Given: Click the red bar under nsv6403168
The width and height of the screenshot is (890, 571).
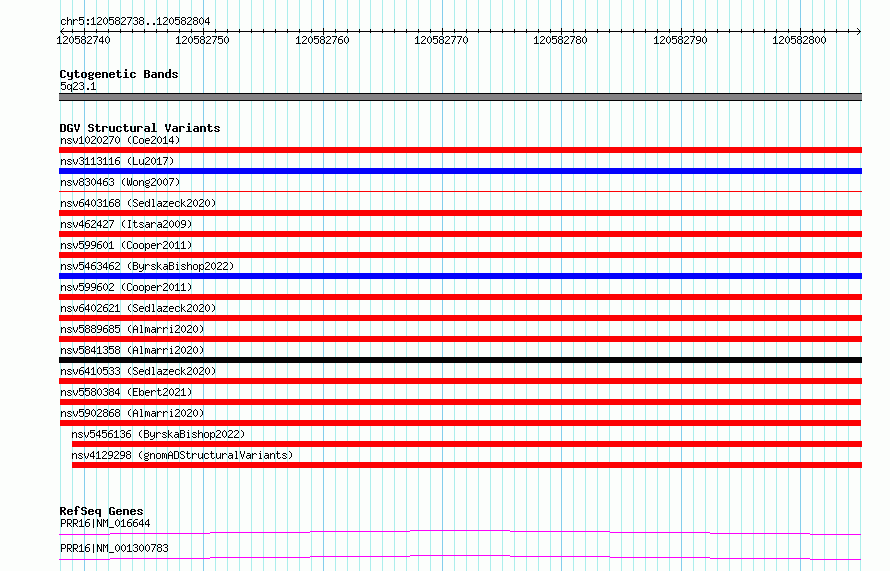Looking at the screenshot, I should [x=460, y=213].
